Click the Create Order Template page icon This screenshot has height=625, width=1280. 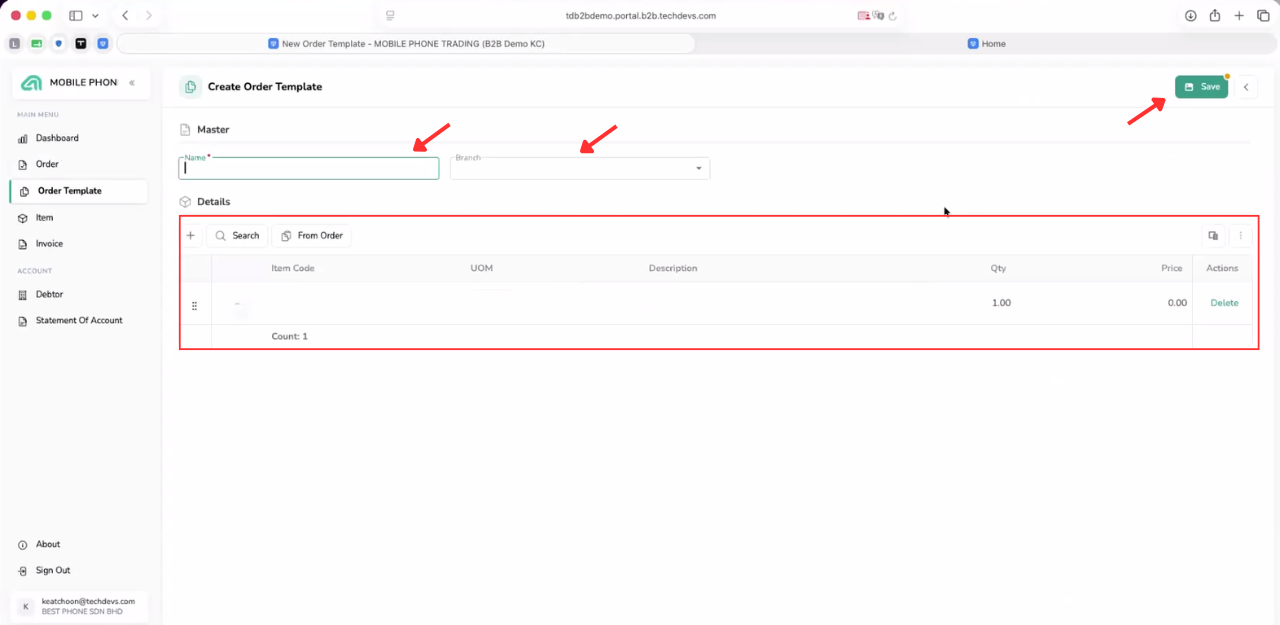190,87
